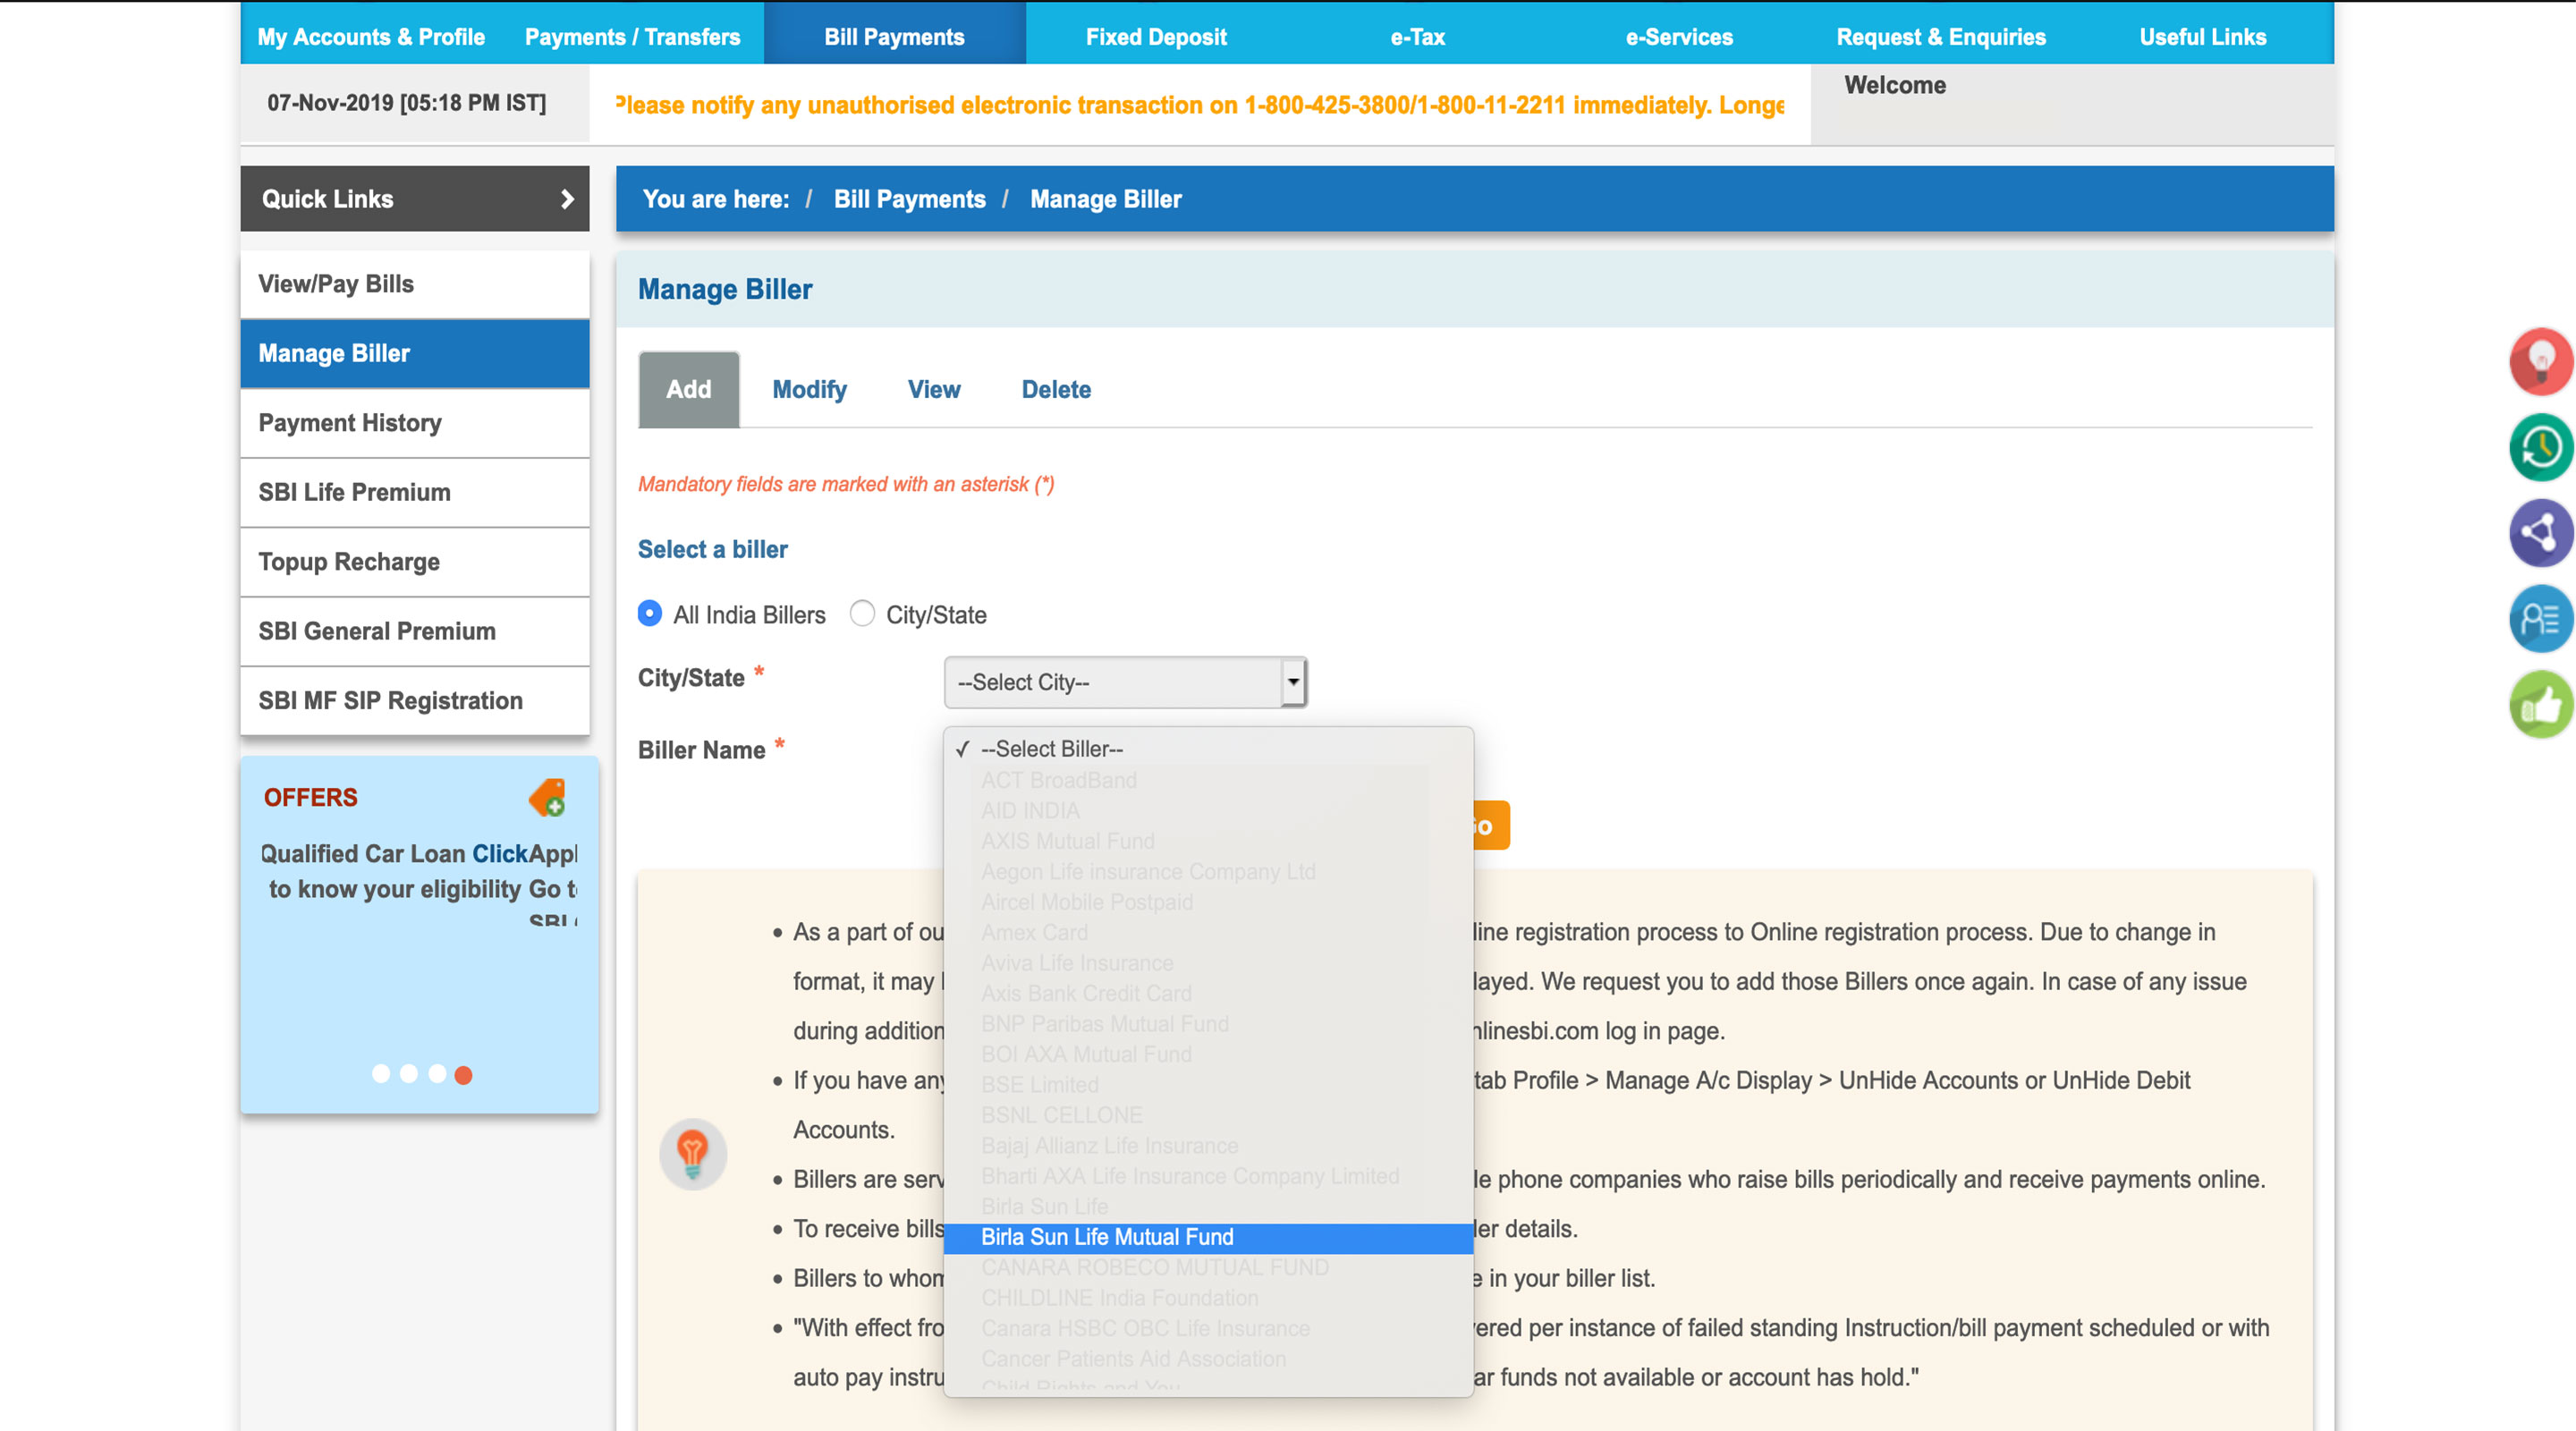This screenshot has width=2576, height=1431.
Task: Click the Quick Links chevron arrow
Action: (x=567, y=199)
